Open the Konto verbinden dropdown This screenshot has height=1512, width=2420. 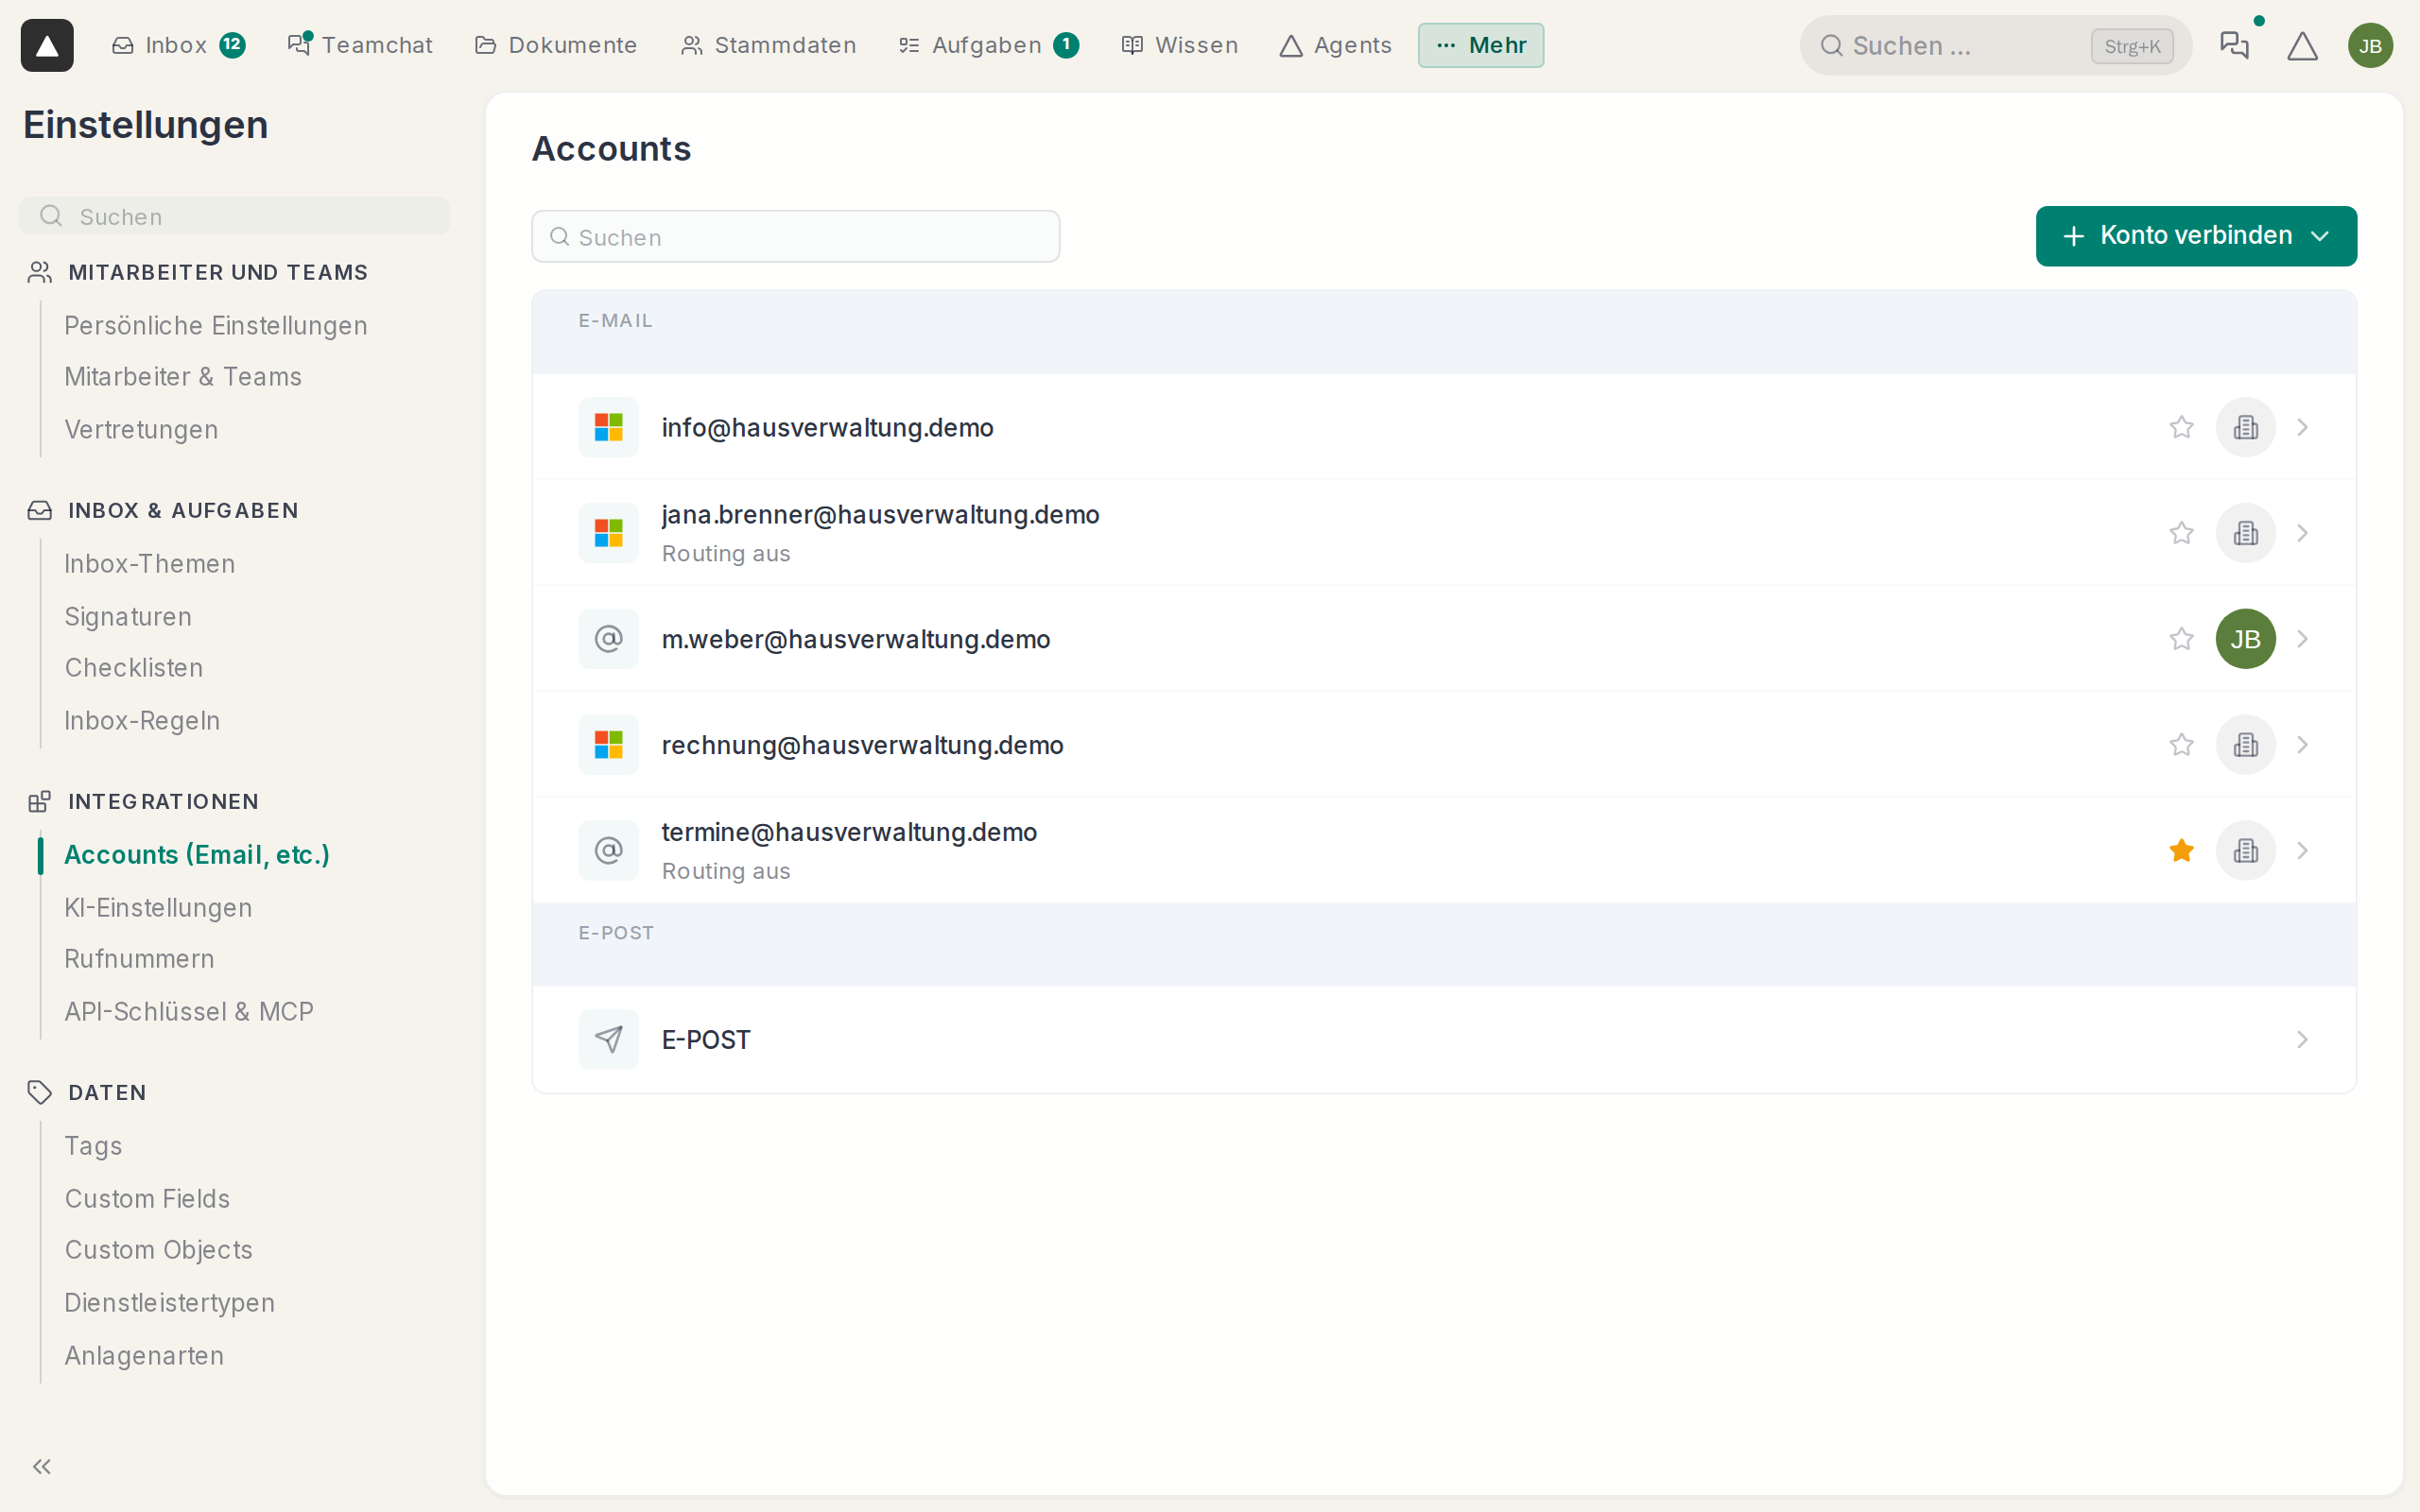pos(2195,236)
